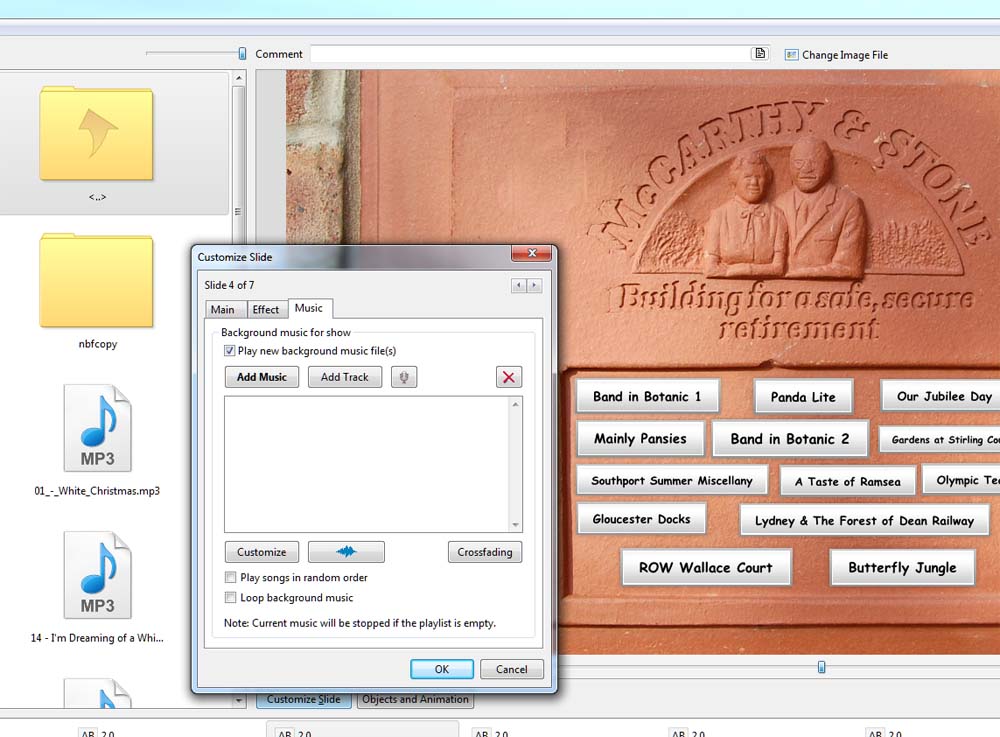Screen dimensions: 1000x737
Task: Select the 01_-_White_Christmas.mp3 file icon
Action: pyautogui.click(x=98, y=428)
